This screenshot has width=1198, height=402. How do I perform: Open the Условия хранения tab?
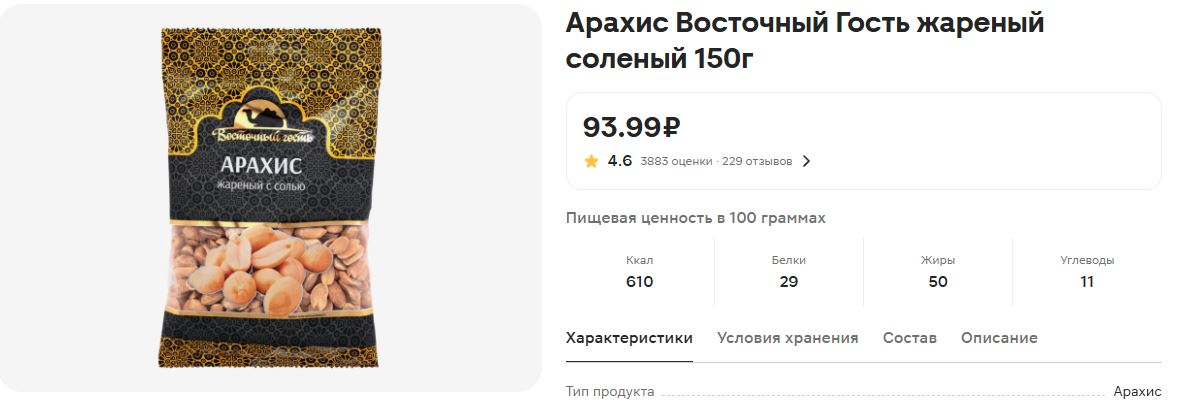[x=788, y=338]
